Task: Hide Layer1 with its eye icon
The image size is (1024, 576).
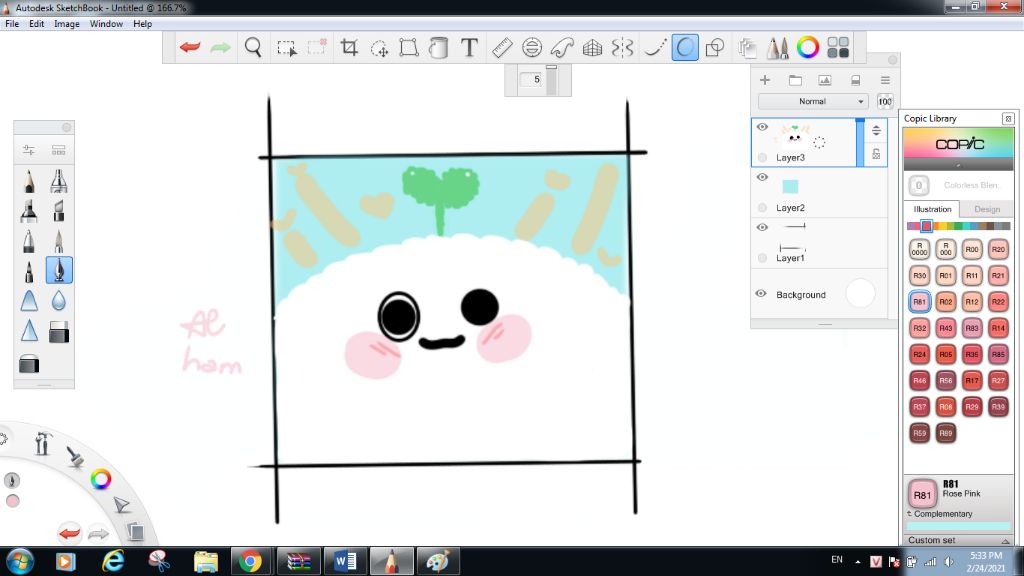Action: tap(762, 227)
